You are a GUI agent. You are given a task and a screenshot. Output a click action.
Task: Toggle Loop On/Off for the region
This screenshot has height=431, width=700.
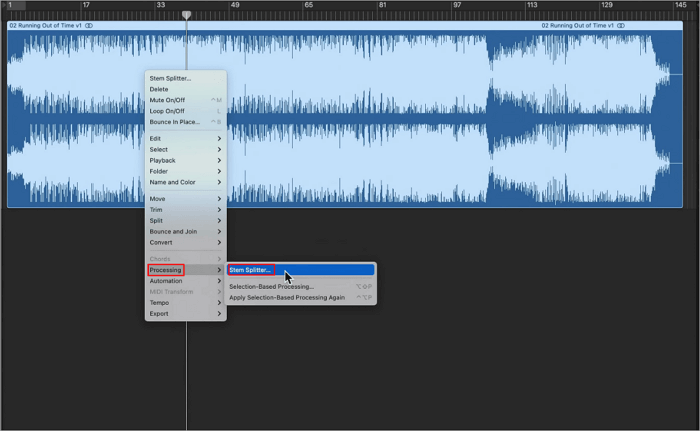click(167, 111)
